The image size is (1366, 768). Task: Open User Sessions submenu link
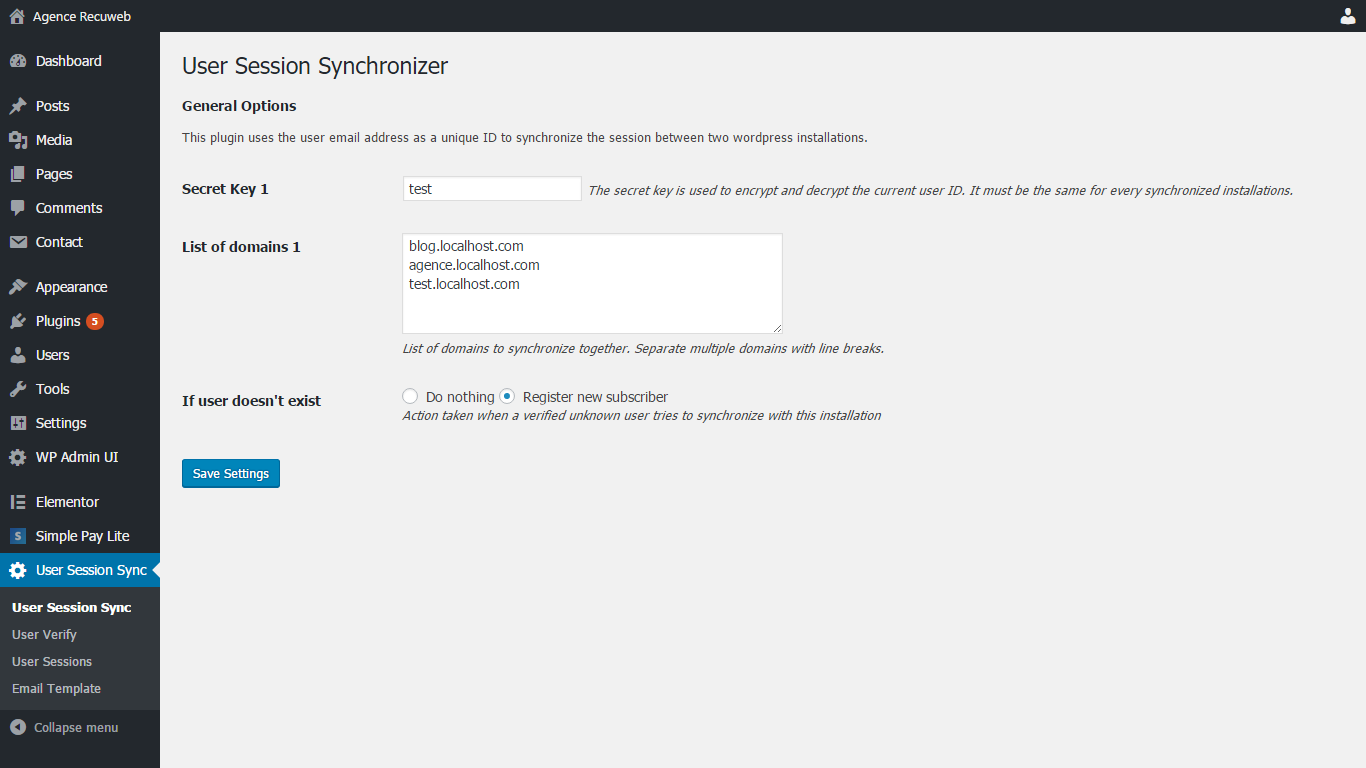tap(52, 661)
